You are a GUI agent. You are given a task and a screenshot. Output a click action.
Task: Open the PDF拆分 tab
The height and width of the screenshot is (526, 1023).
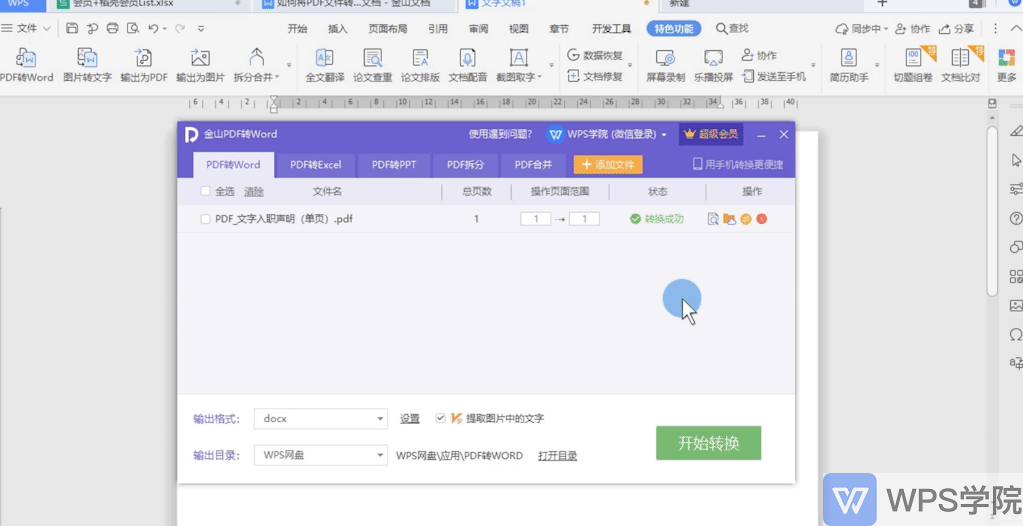(466, 165)
